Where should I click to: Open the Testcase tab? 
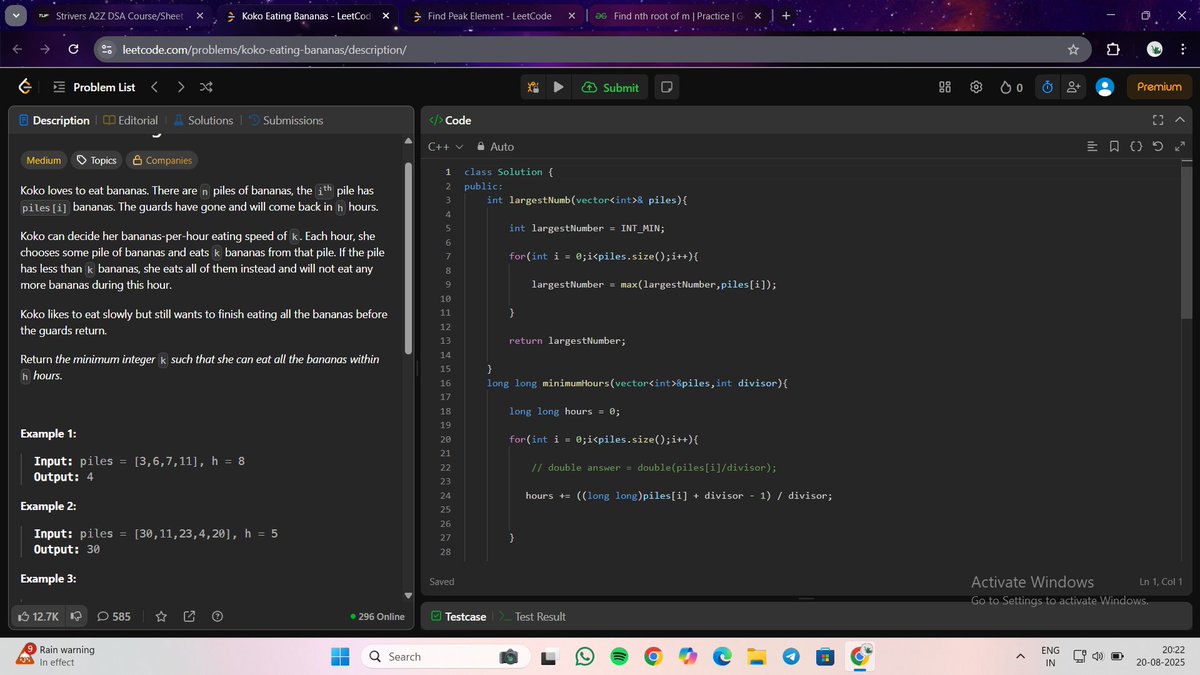458,616
